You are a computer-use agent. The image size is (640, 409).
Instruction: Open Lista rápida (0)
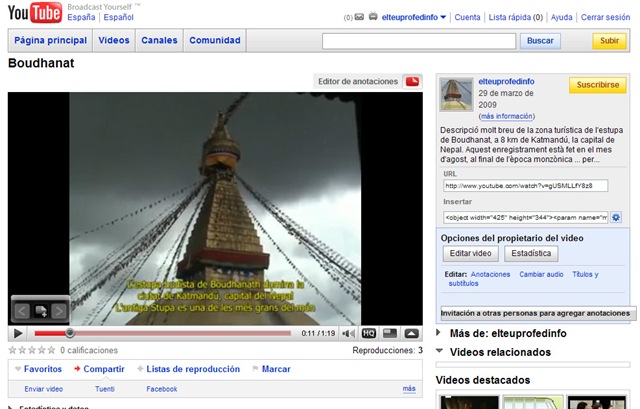[516, 17]
